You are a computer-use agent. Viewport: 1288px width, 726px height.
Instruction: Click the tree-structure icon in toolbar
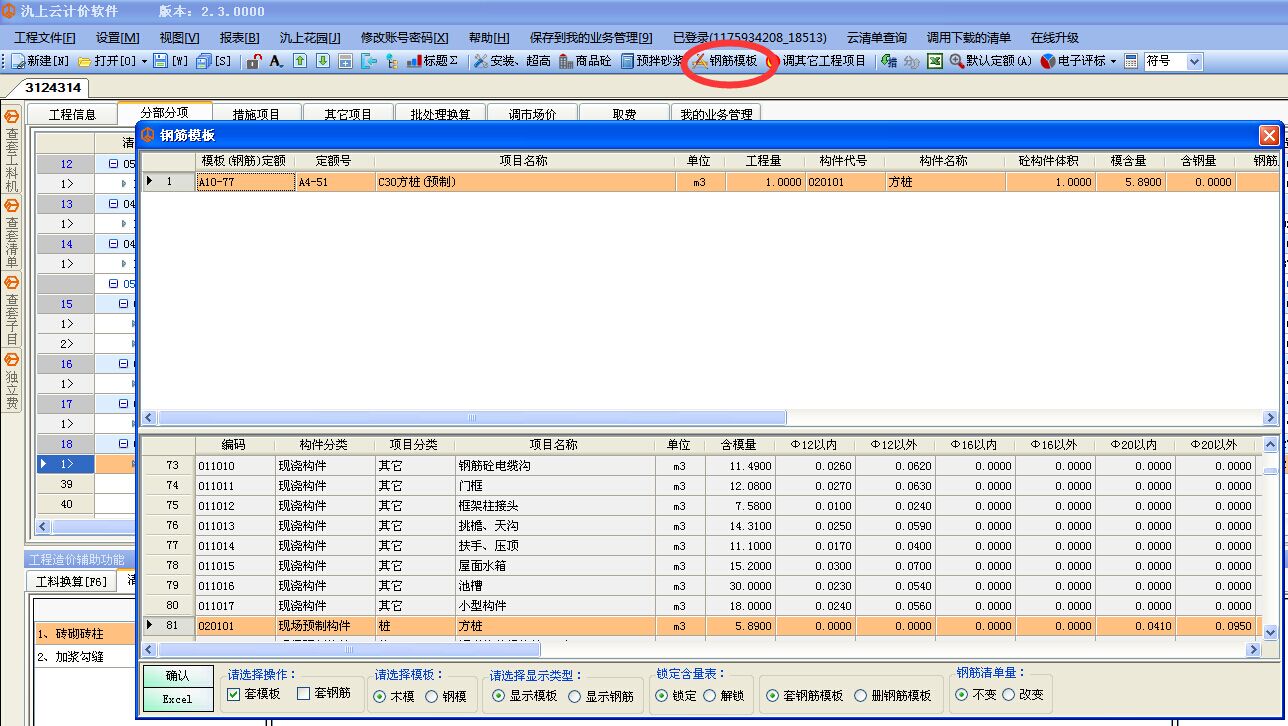coord(392,61)
